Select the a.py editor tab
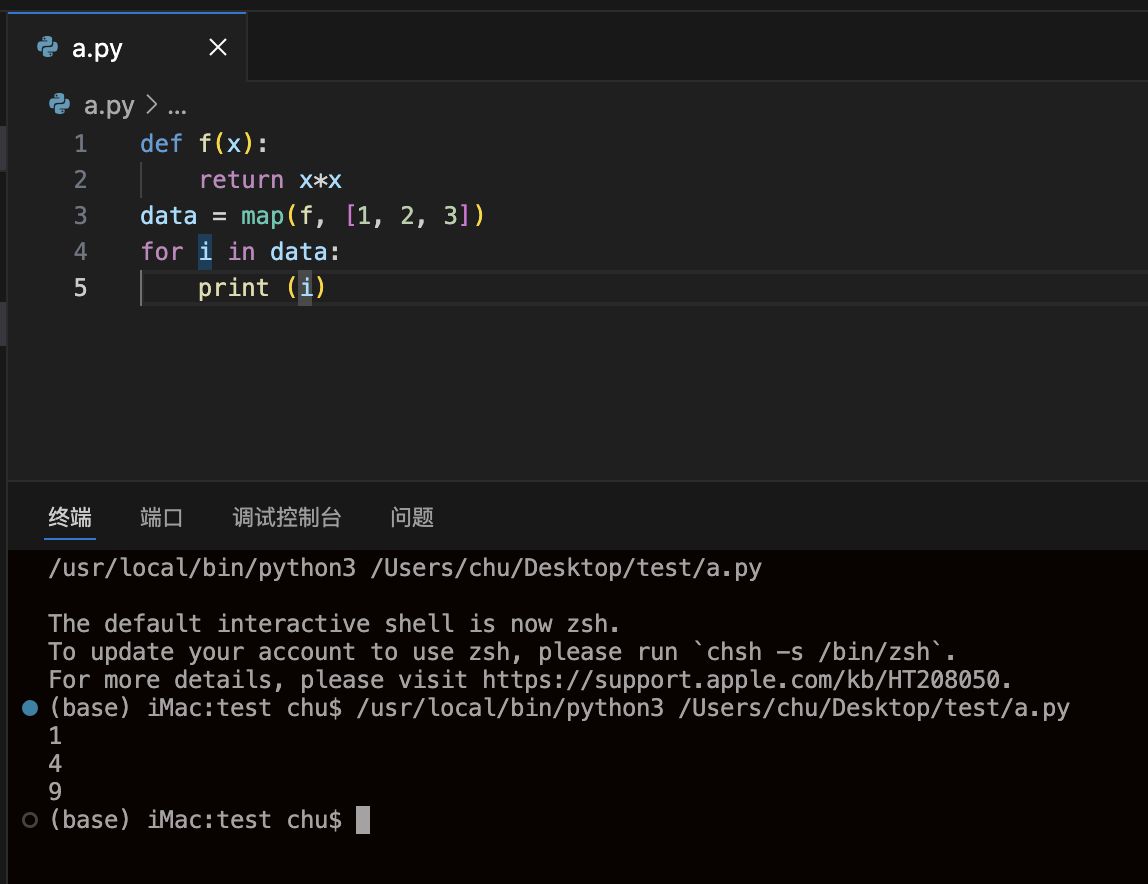Viewport: 1148px width, 884px height. (98, 48)
